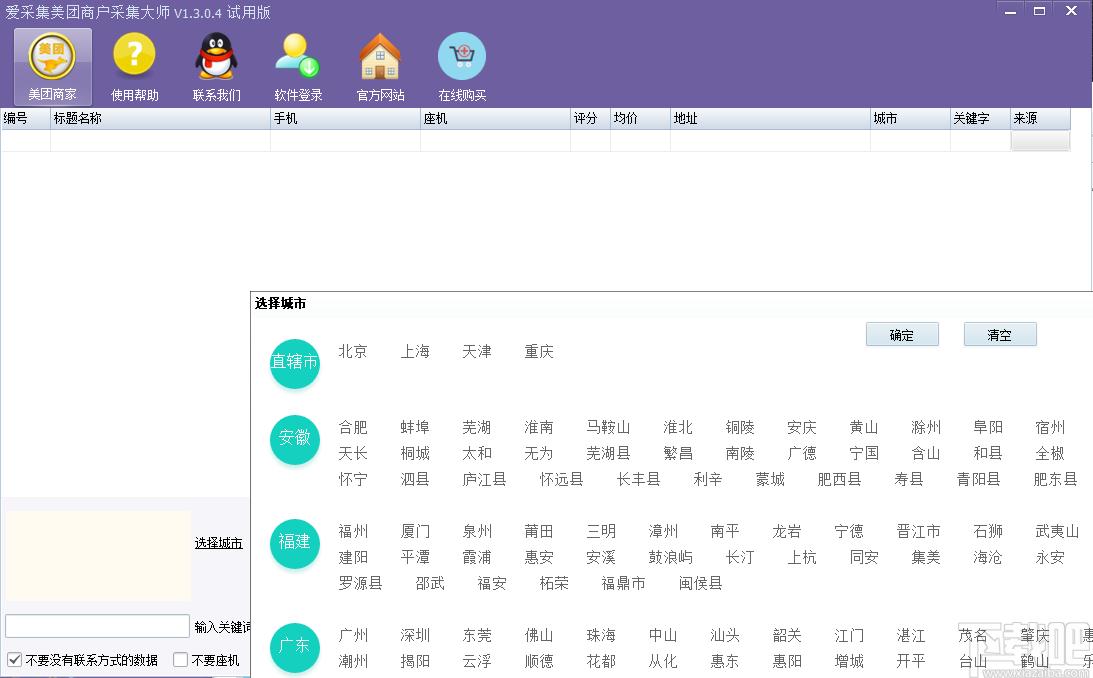Viewport: 1093px width, 678px height.
Task: Choose city 佛山
Action: click(539, 635)
